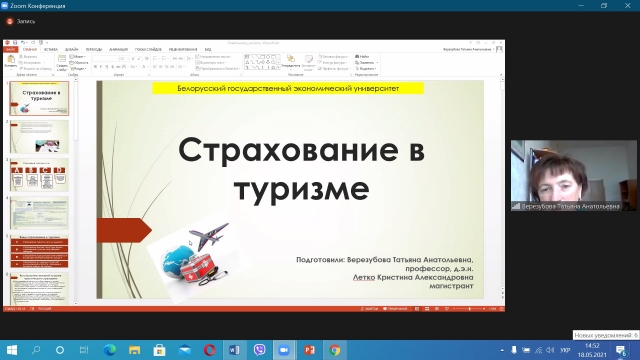Switch to Reading view icon in status bar

click(x=437, y=309)
